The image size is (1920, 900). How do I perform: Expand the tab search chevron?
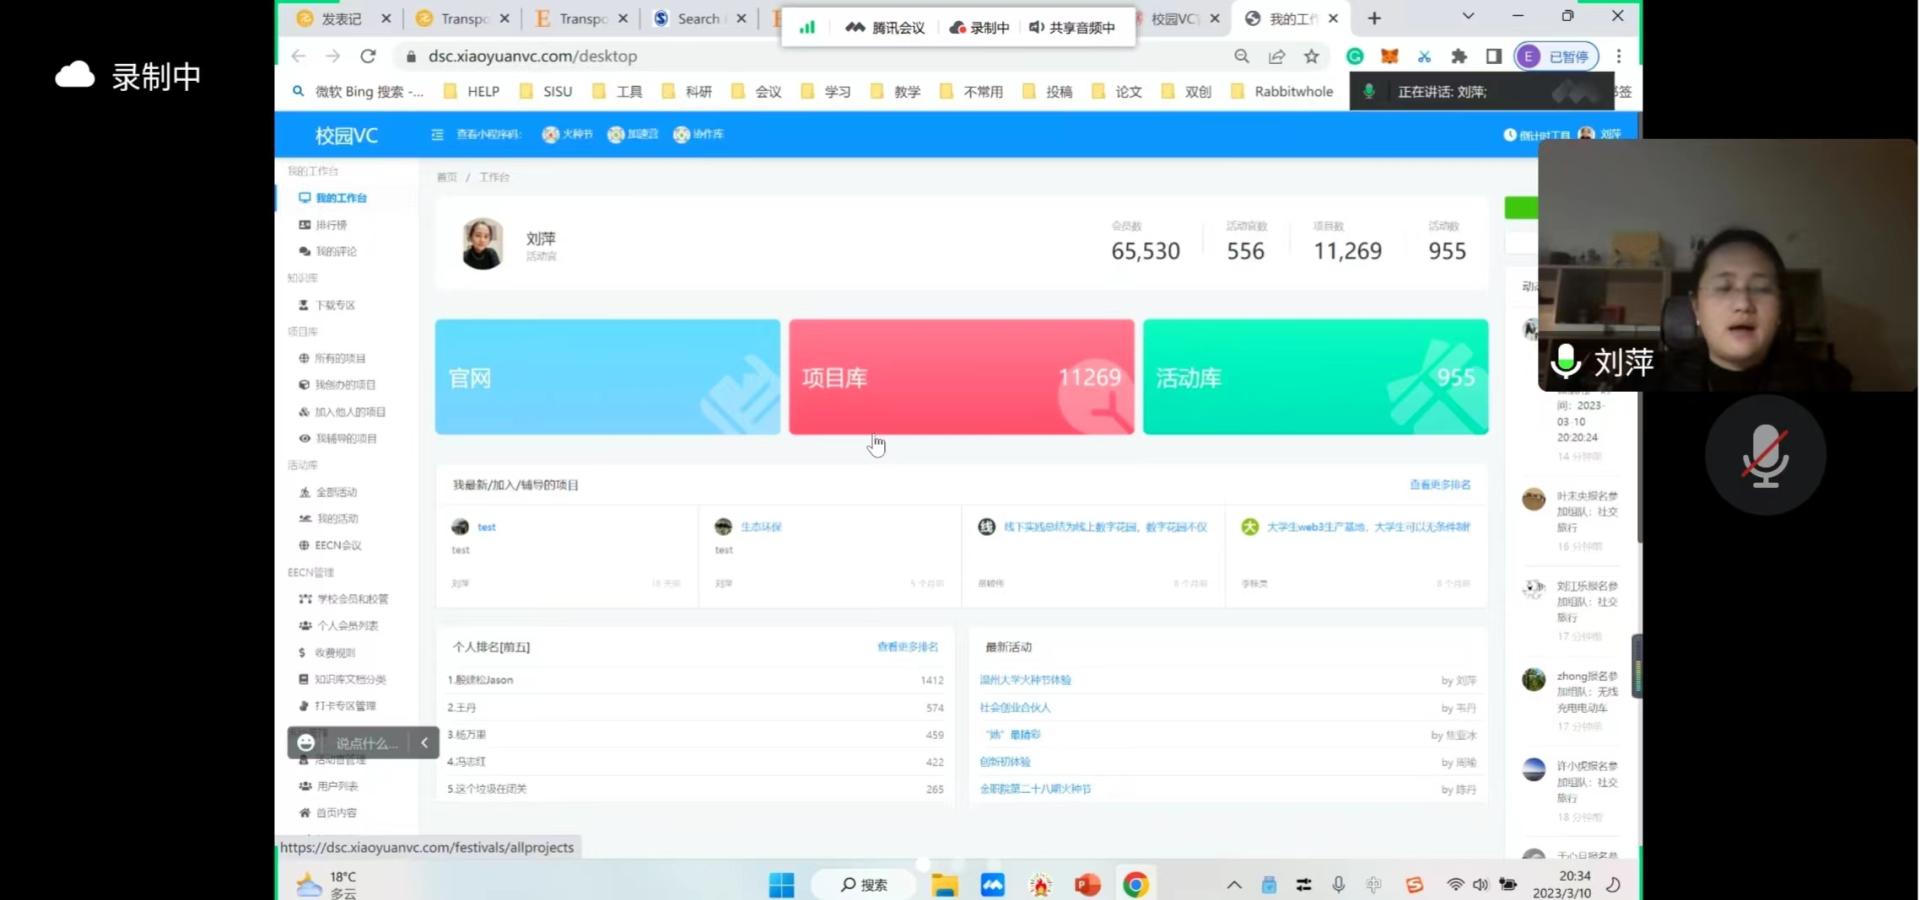coord(1468,17)
